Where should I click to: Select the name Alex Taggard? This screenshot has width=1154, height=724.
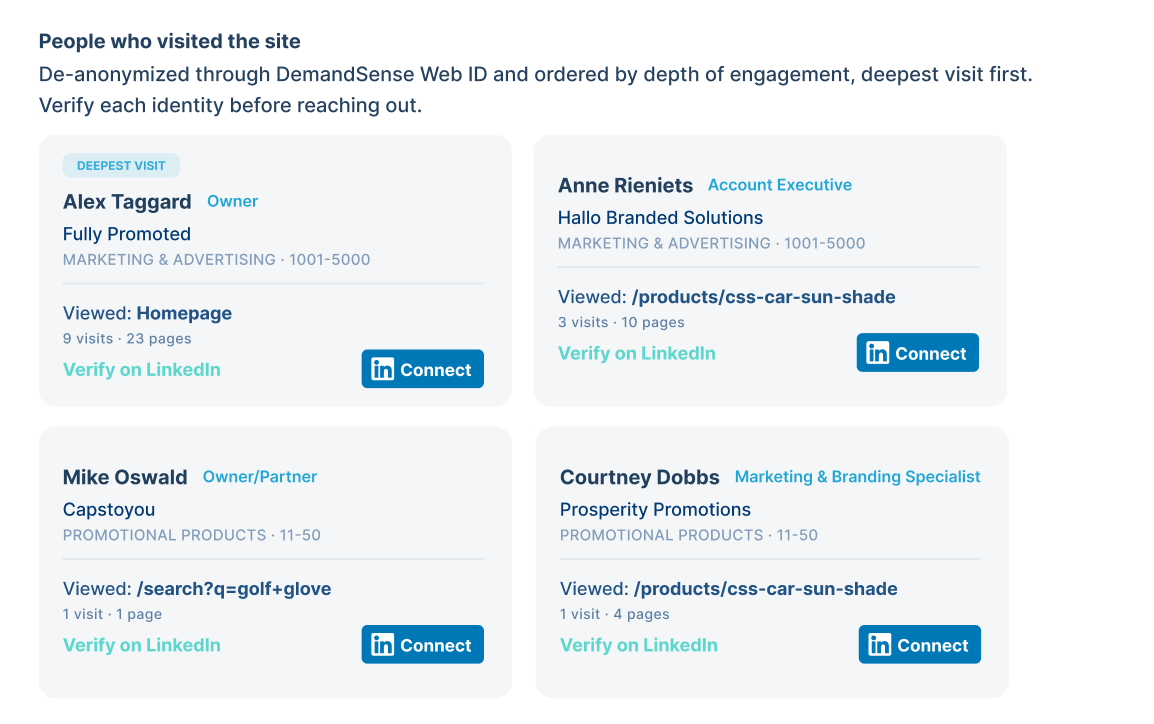pos(127,202)
